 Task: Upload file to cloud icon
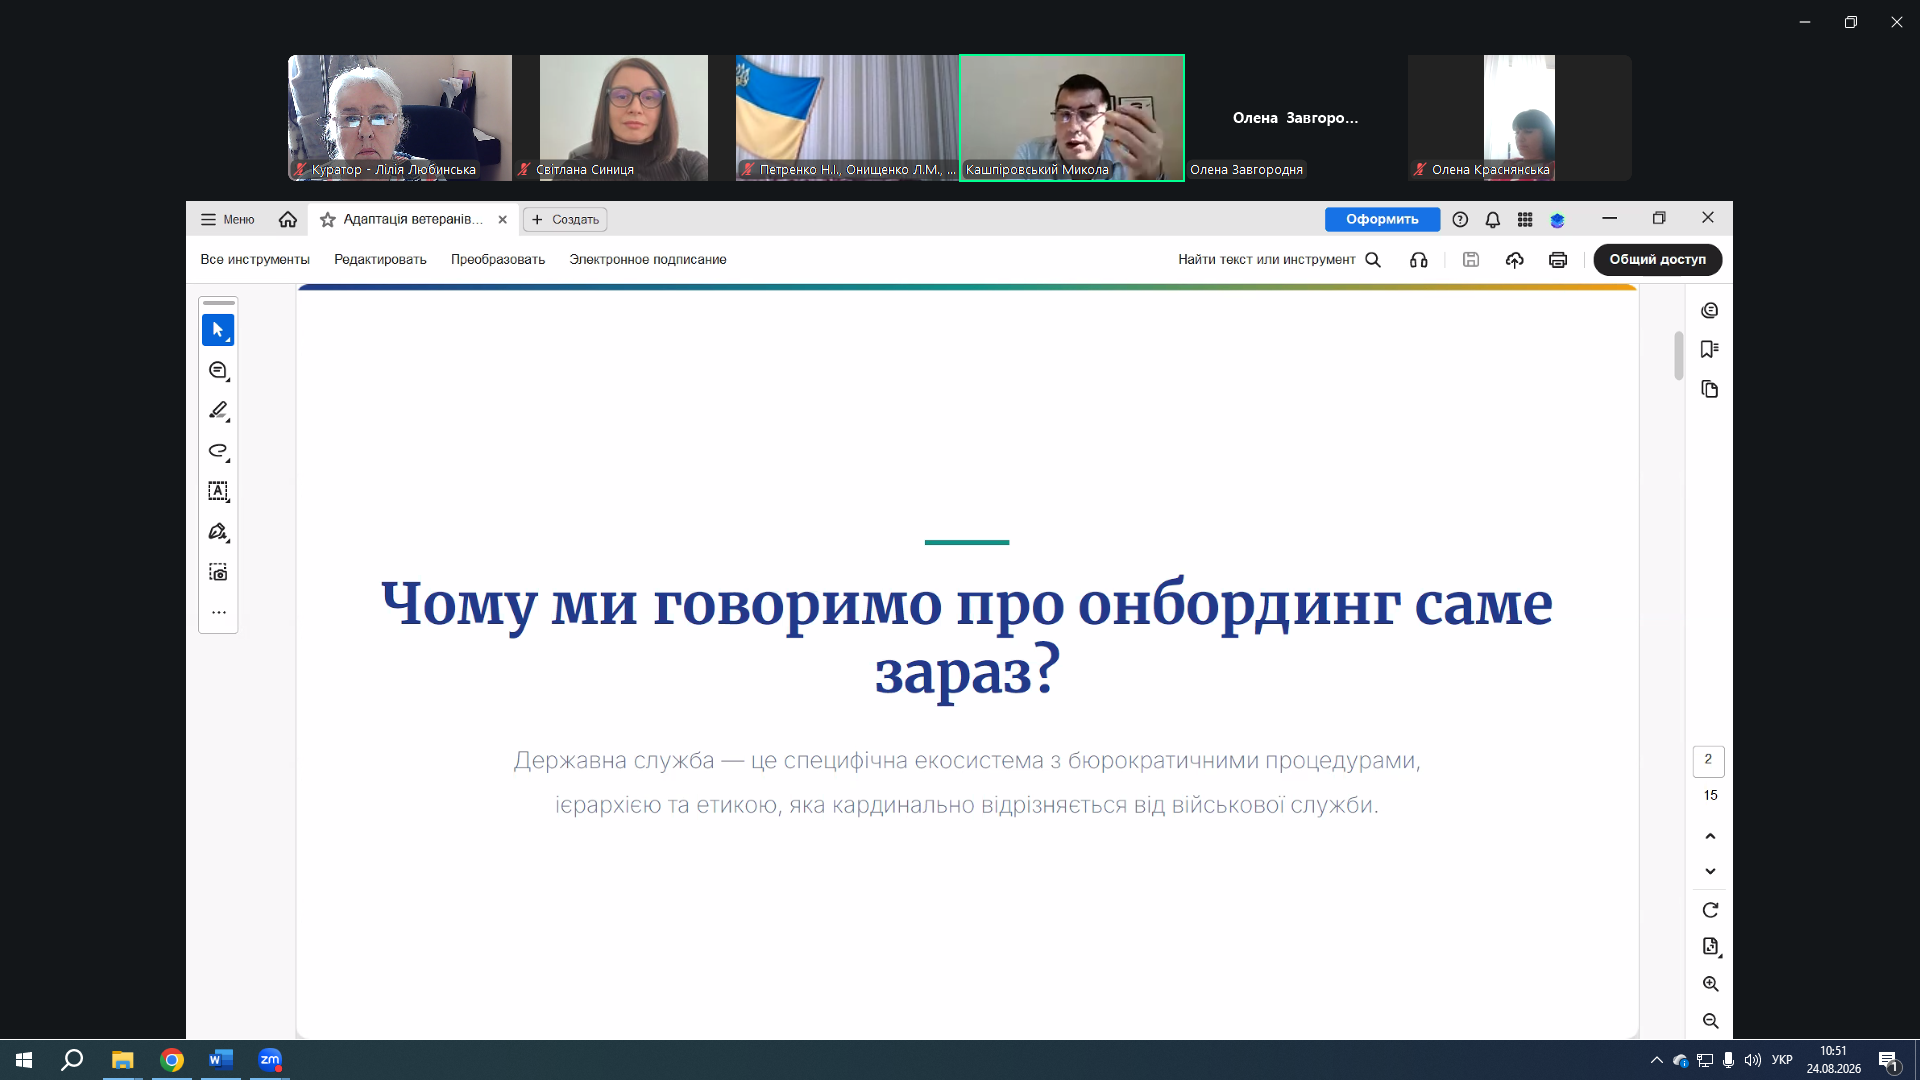[1514, 260]
